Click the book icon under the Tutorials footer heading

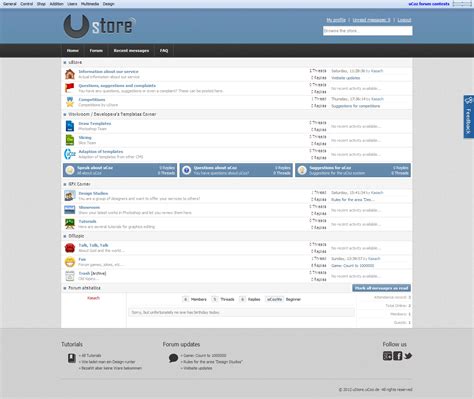pos(72,358)
